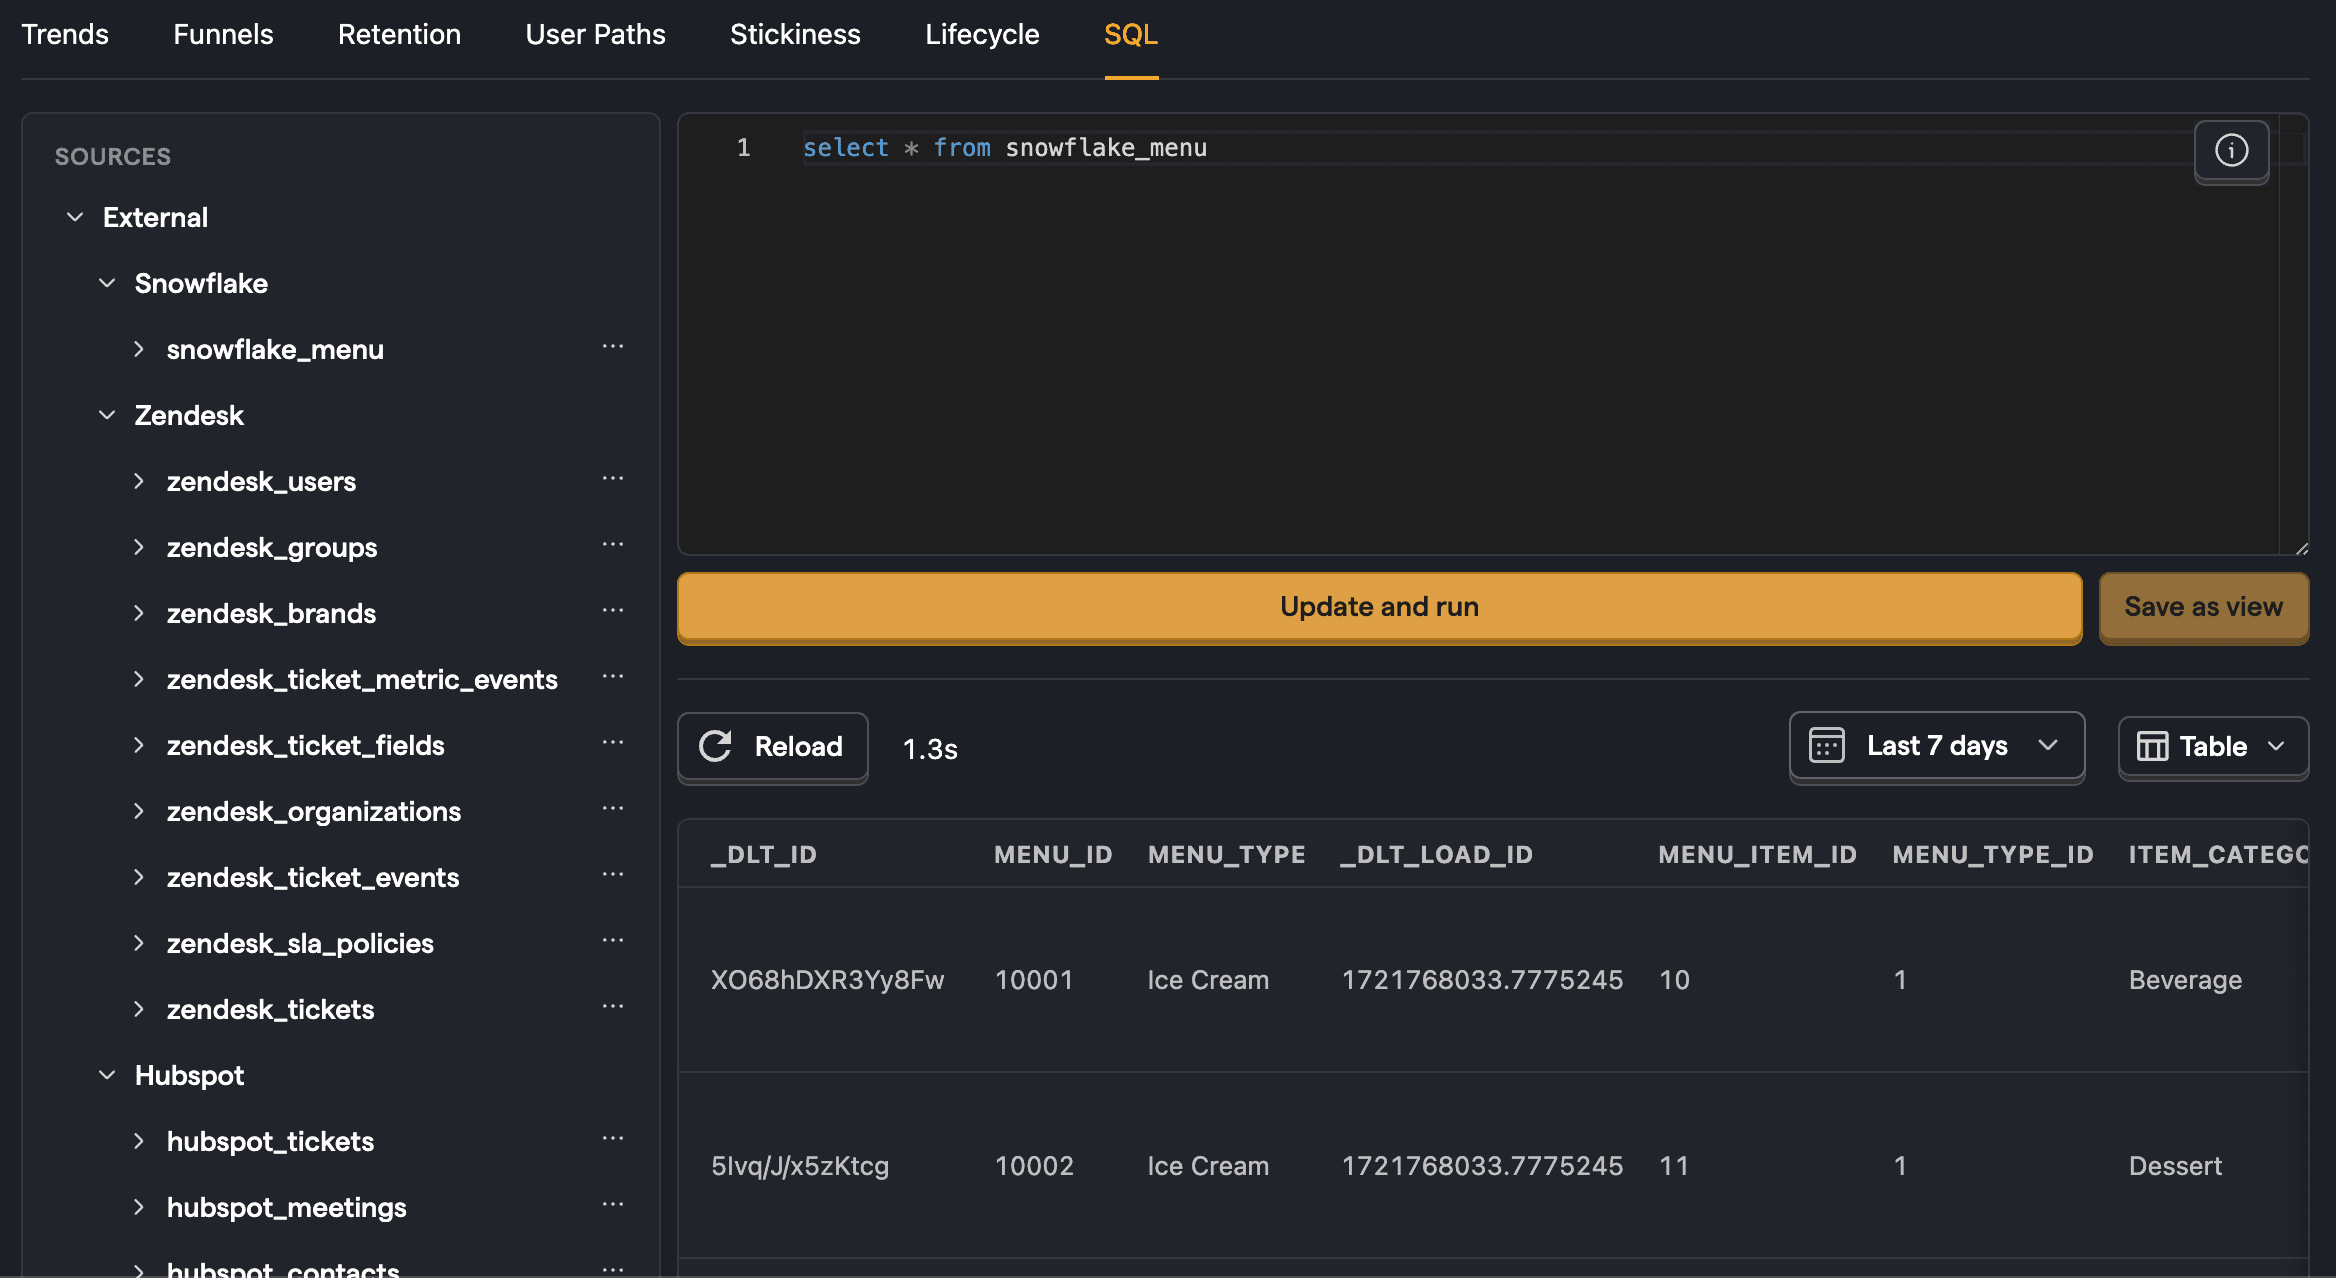The image size is (2336, 1278).
Task: Click the 5Ivq/J/x5zKtcg cell
Action: [x=800, y=1166]
